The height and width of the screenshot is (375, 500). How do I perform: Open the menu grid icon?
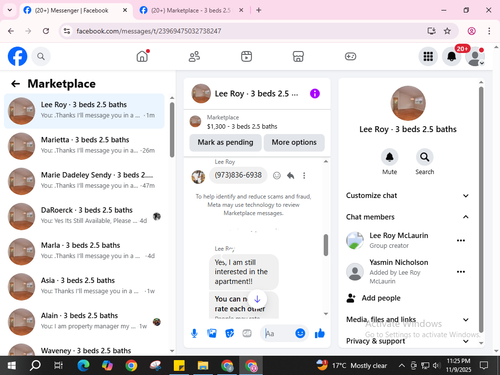pos(428,56)
